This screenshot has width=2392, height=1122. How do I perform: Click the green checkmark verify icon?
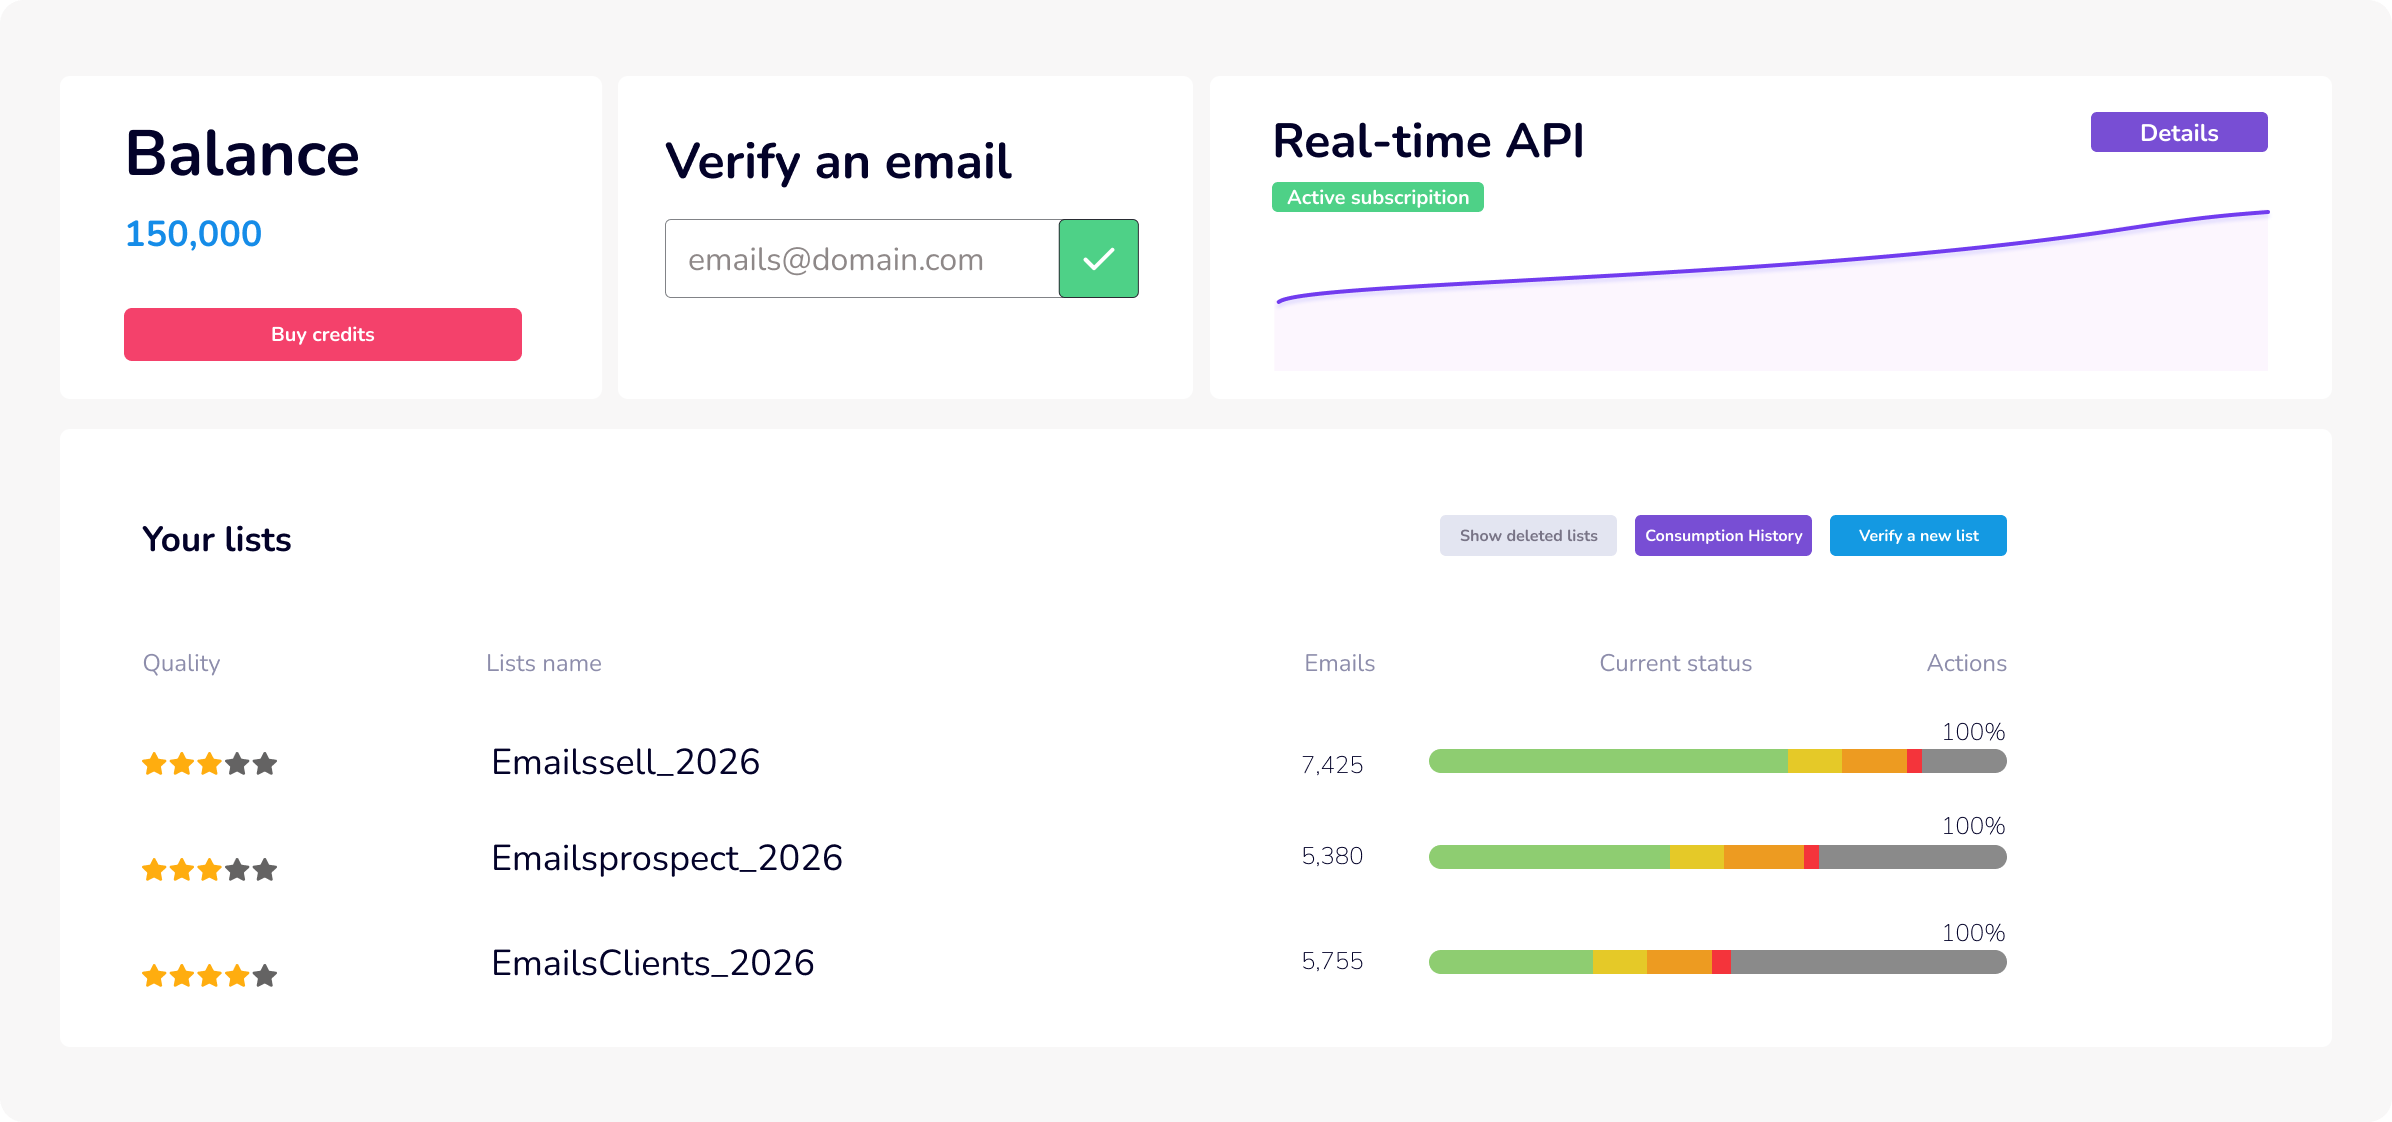coord(1098,259)
